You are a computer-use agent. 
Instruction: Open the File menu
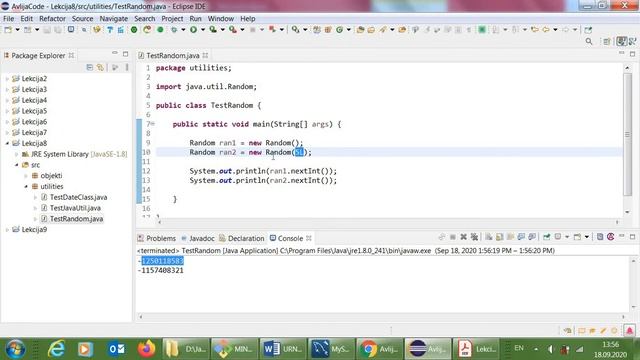coord(9,19)
